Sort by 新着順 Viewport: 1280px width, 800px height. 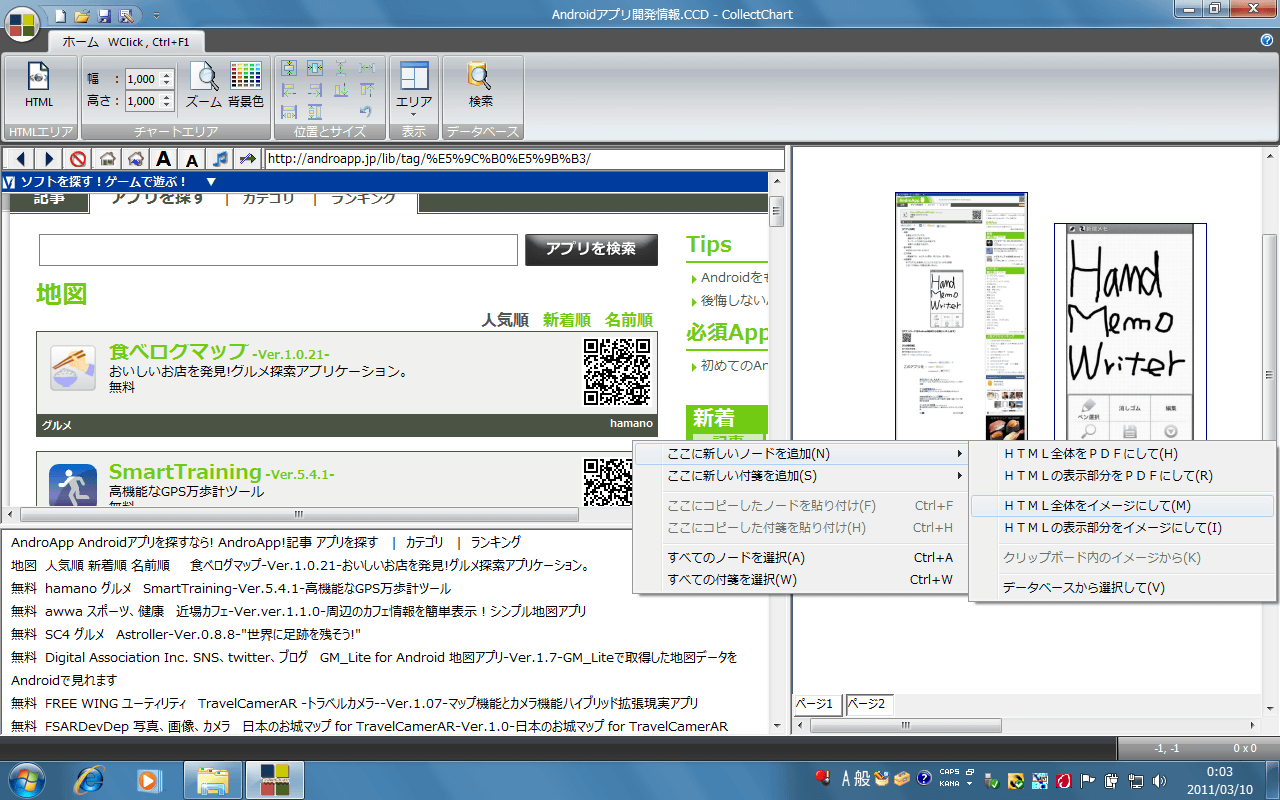pyautogui.click(x=567, y=320)
